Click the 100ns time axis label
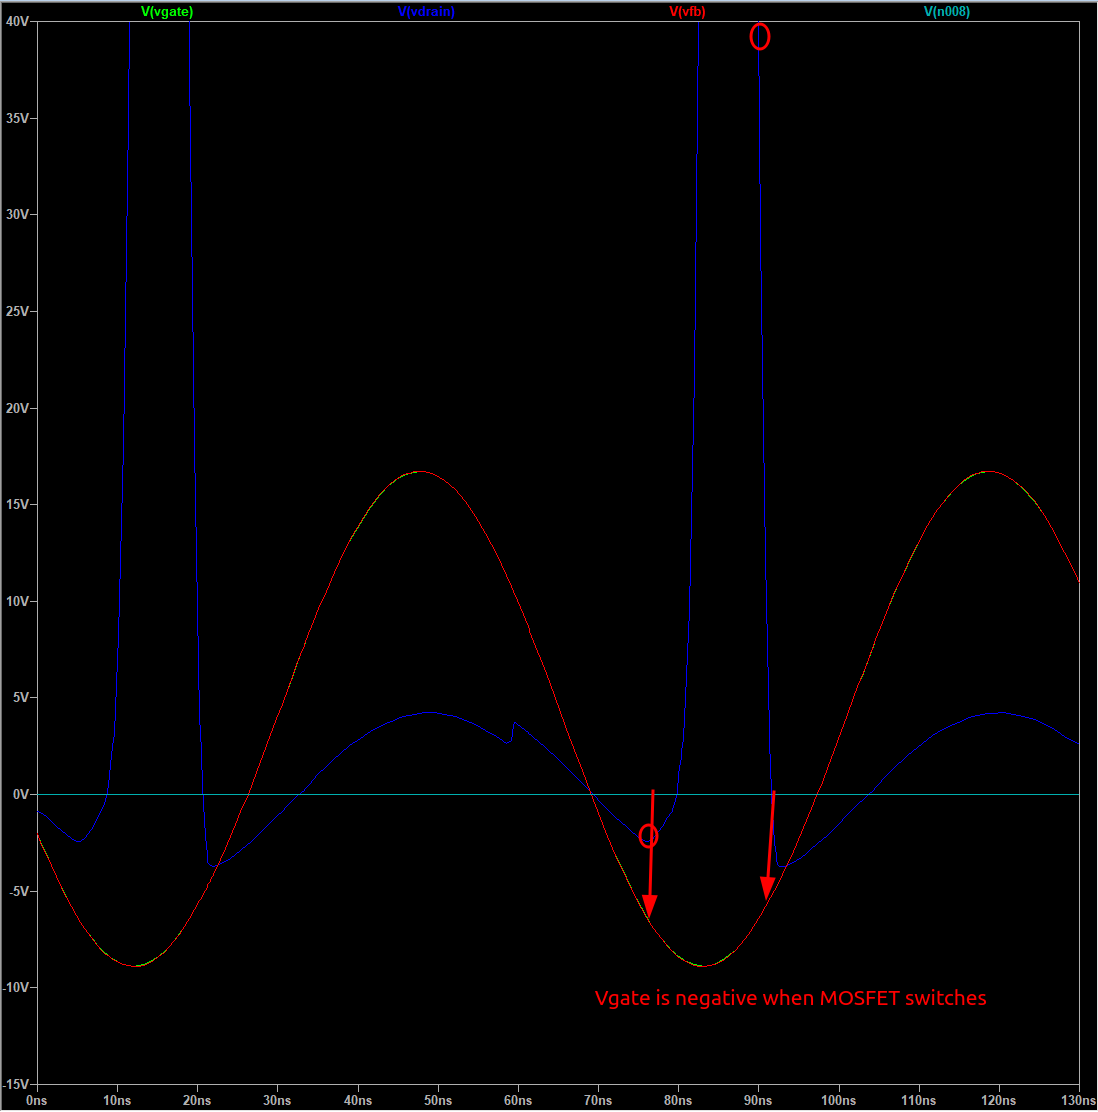 [838, 1100]
